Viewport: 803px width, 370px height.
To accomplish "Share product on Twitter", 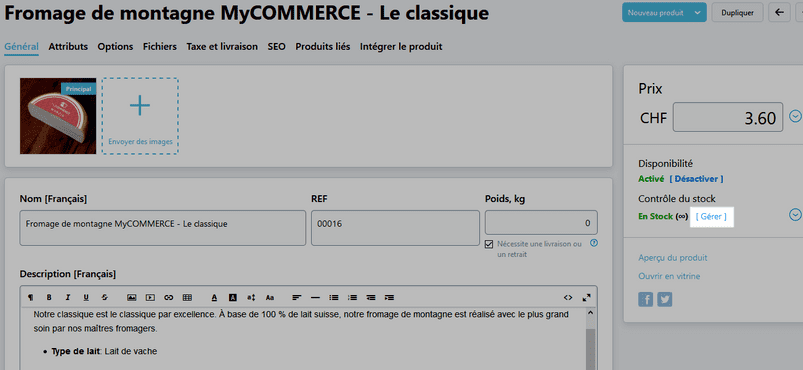I will (665, 299).
